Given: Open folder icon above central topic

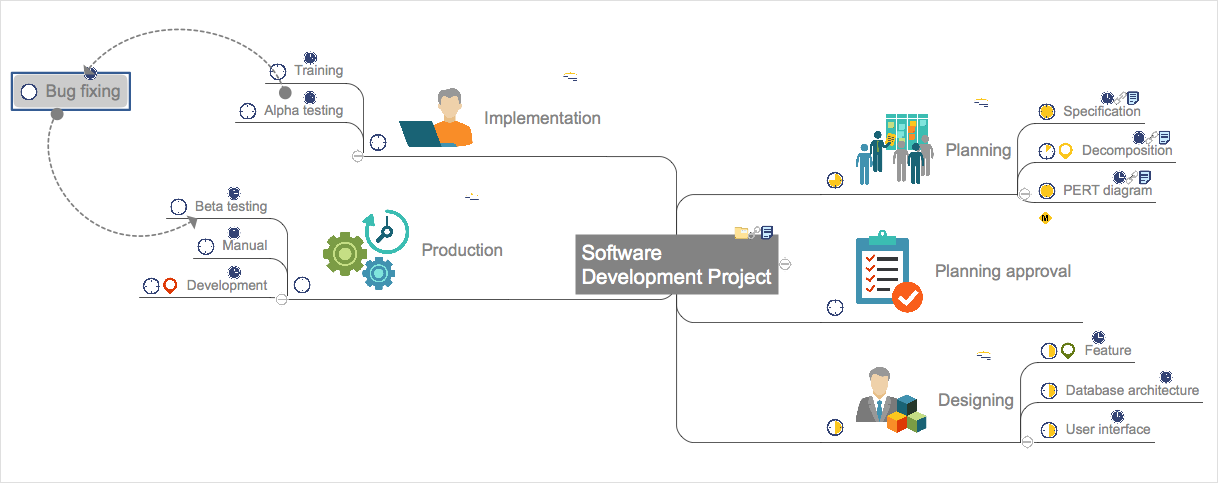Looking at the screenshot, I should [741, 232].
